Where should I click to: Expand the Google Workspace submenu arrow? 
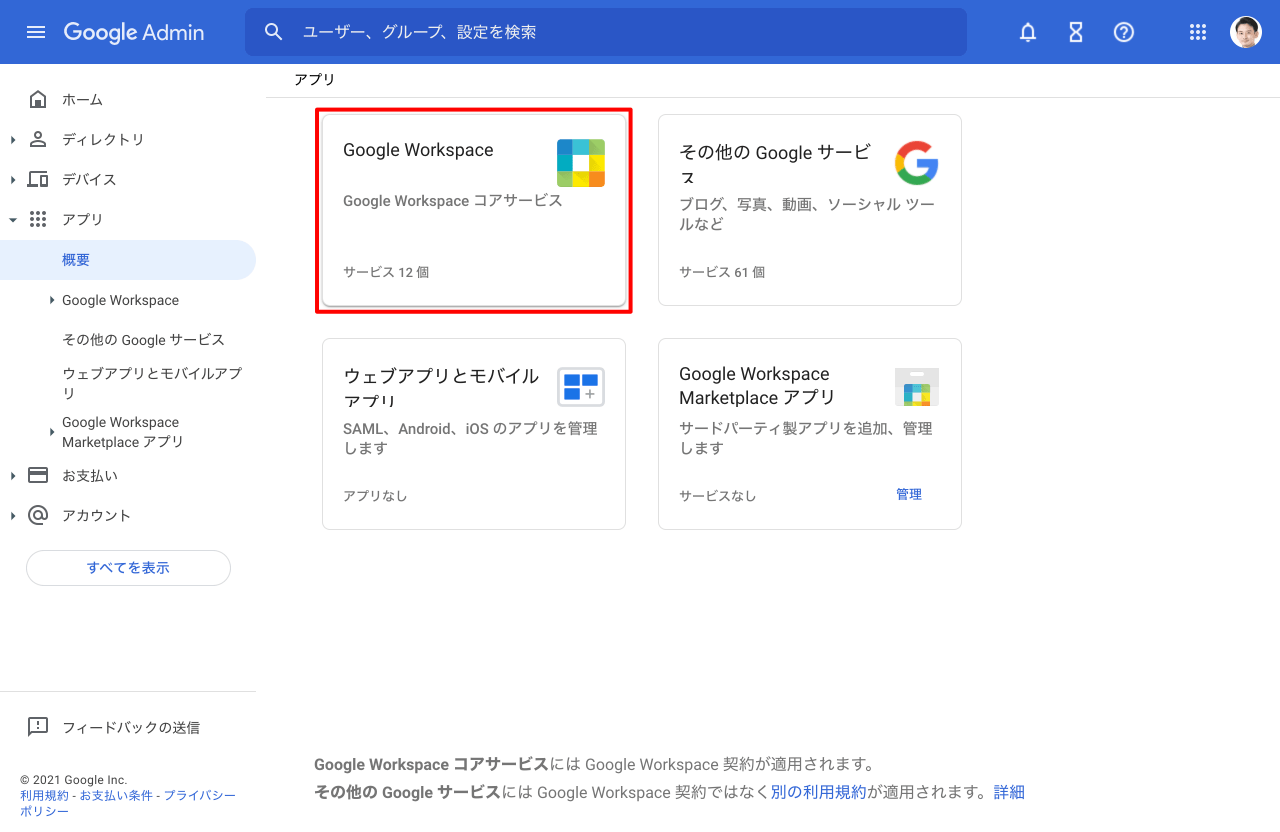(x=52, y=300)
